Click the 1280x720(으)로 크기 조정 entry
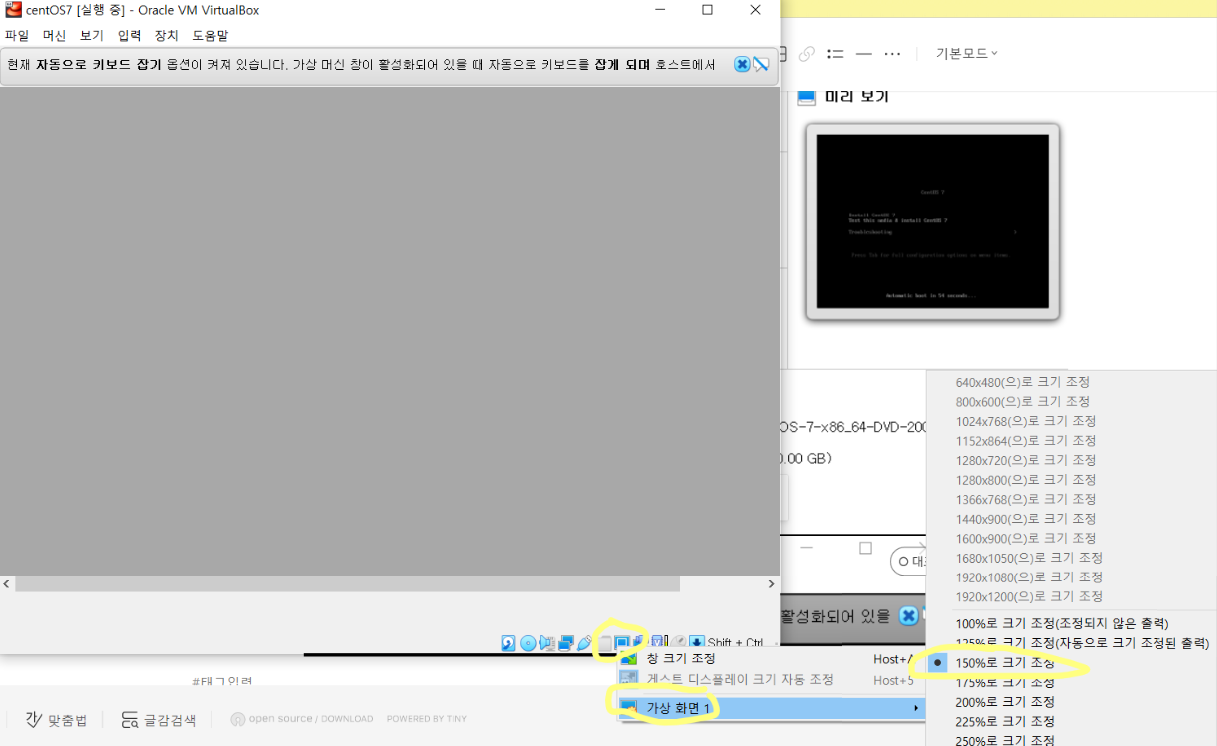The height and width of the screenshot is (746, 1217). pos(1026,460)
